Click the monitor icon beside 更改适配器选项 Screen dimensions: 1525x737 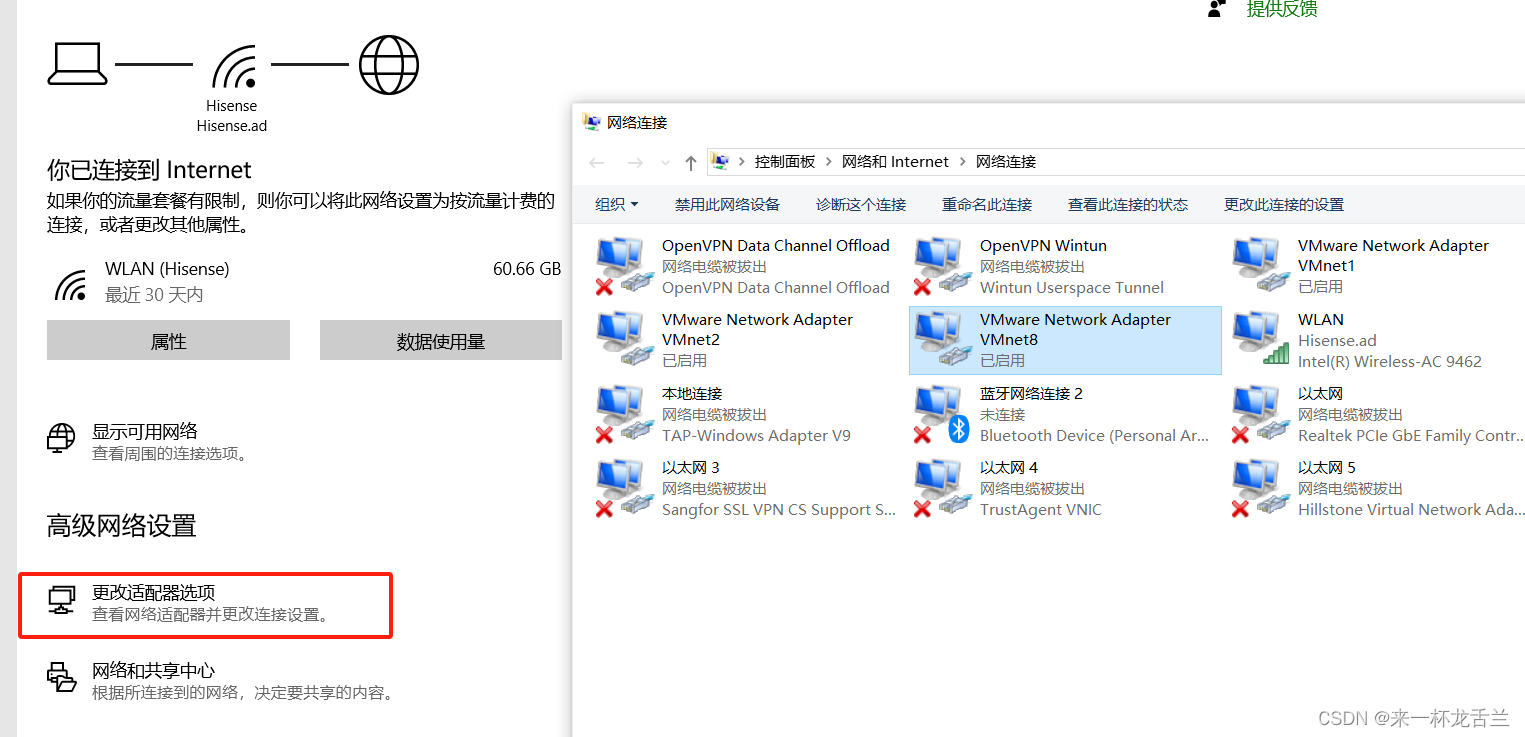pyautogui.click(x=62, y=600)
